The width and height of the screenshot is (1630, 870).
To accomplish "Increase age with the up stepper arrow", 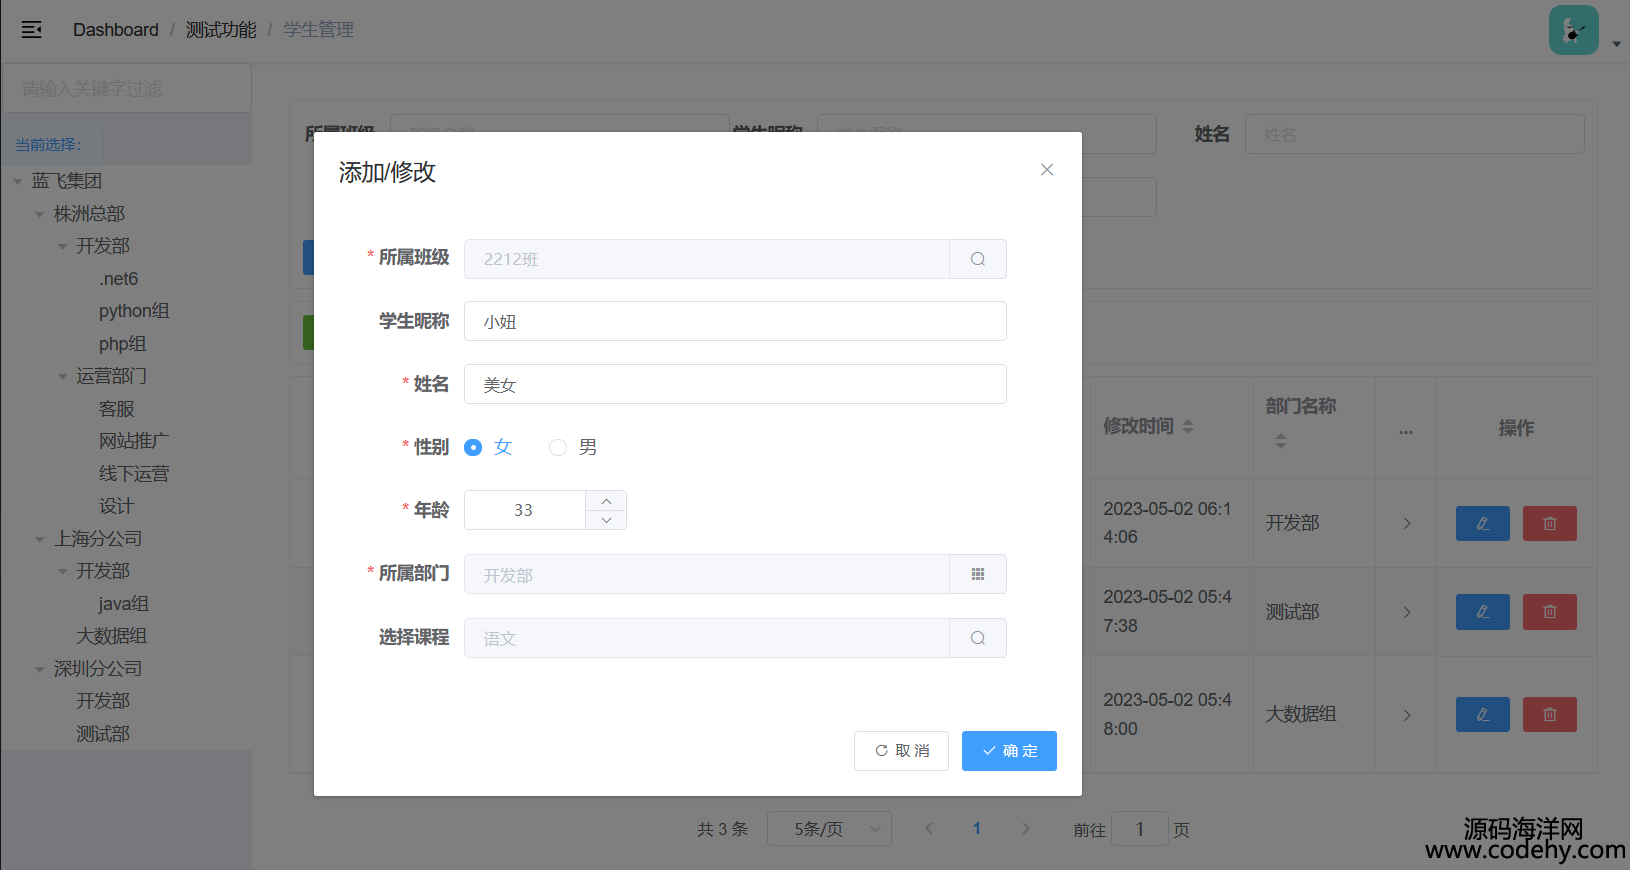I will coord(606,501).
